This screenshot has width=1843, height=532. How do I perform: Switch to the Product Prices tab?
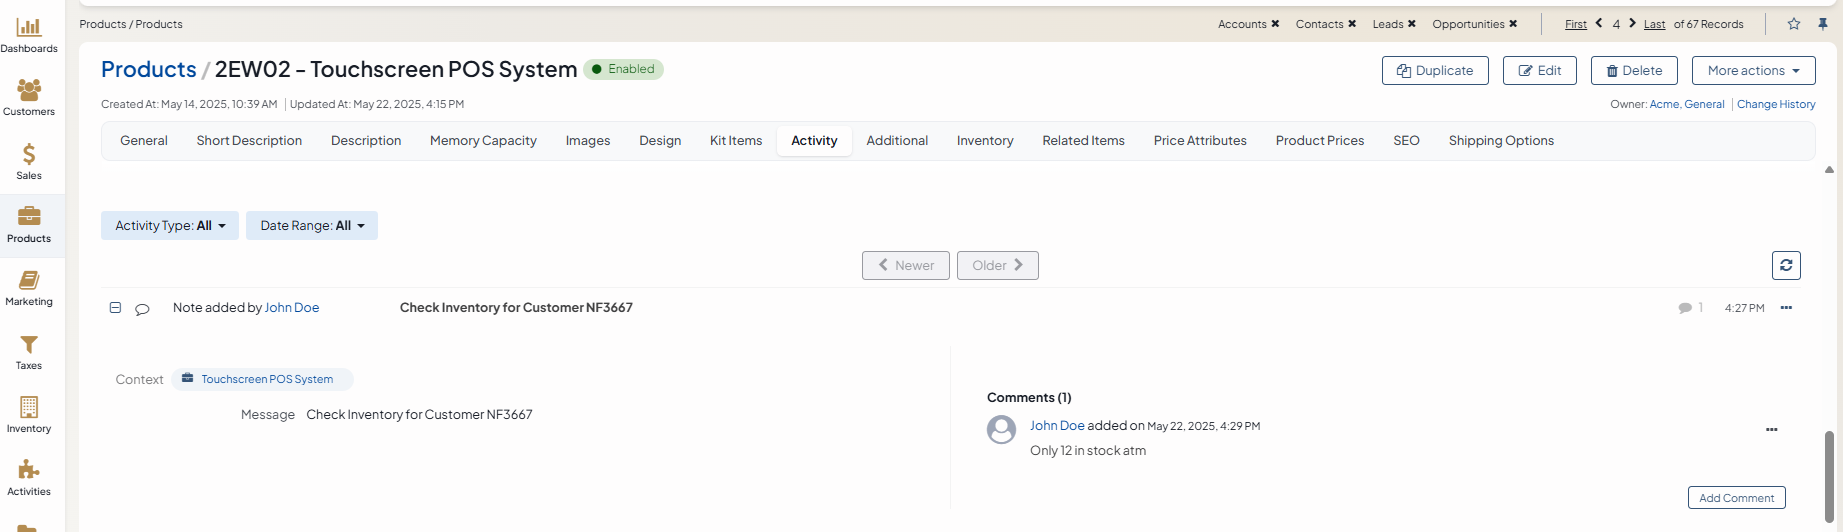coord(1319,141)
